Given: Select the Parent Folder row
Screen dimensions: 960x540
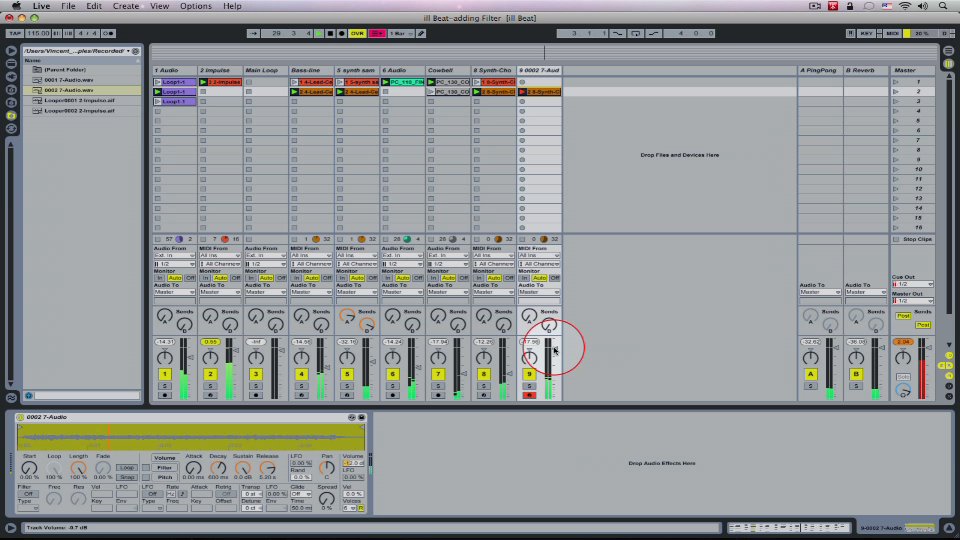Looking at the screenshot, I should click(82, 70).
